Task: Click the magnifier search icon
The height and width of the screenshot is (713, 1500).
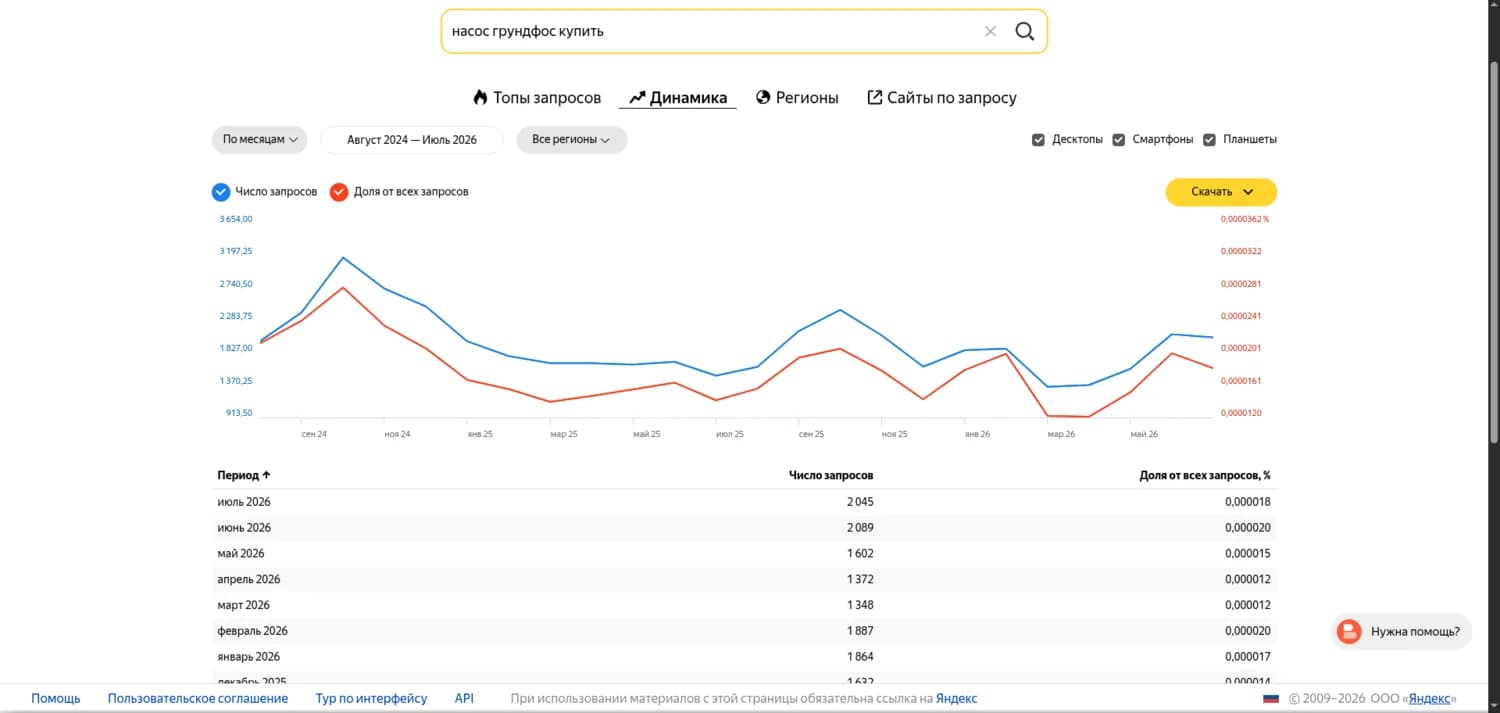Action: click(x=1024, y=31)
